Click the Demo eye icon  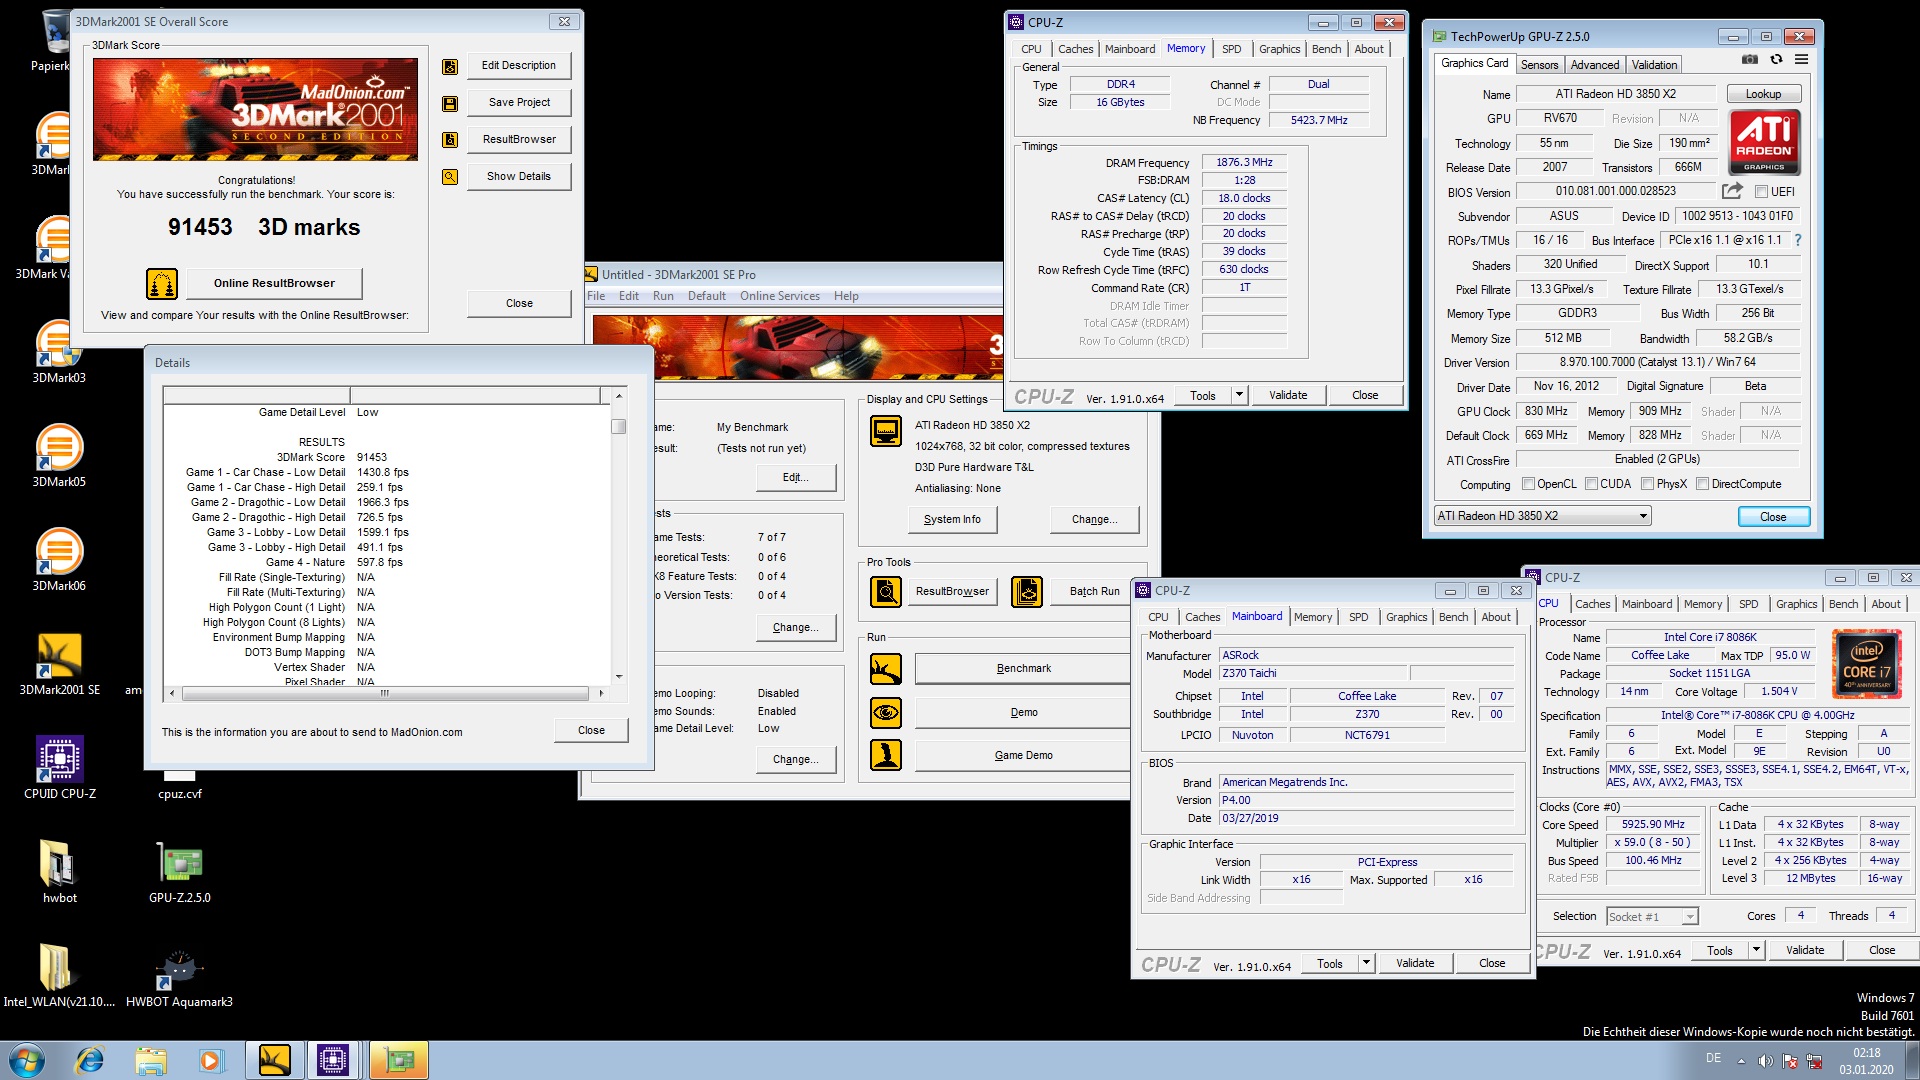pos(886,713)
